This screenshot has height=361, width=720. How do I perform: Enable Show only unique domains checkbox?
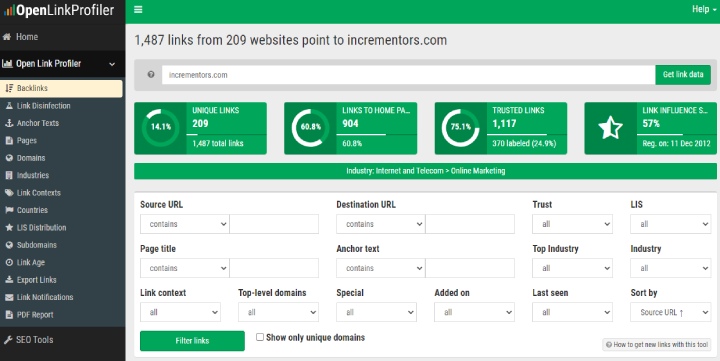(260, 337)
